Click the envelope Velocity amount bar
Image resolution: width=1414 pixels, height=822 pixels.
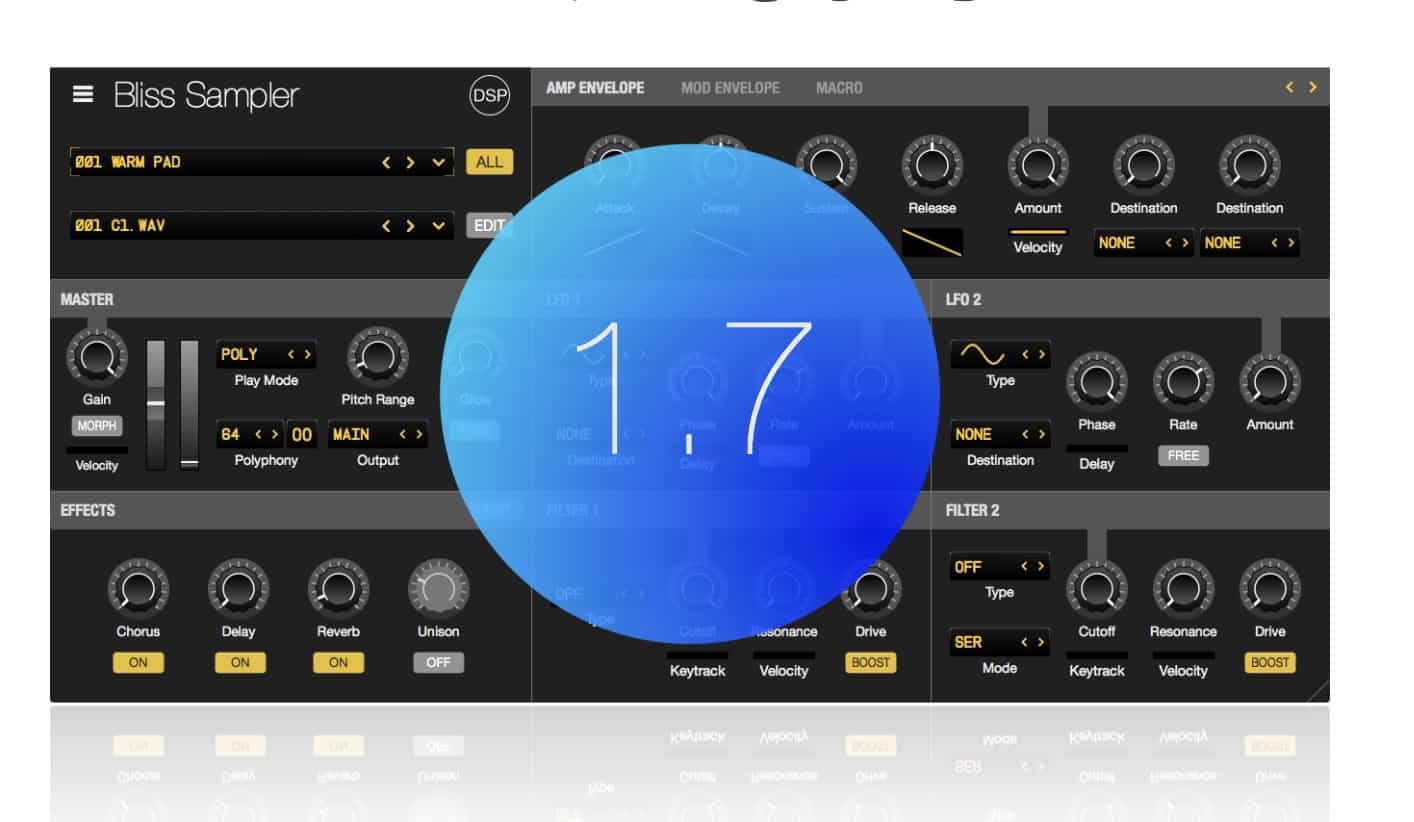pos(1038,232)
